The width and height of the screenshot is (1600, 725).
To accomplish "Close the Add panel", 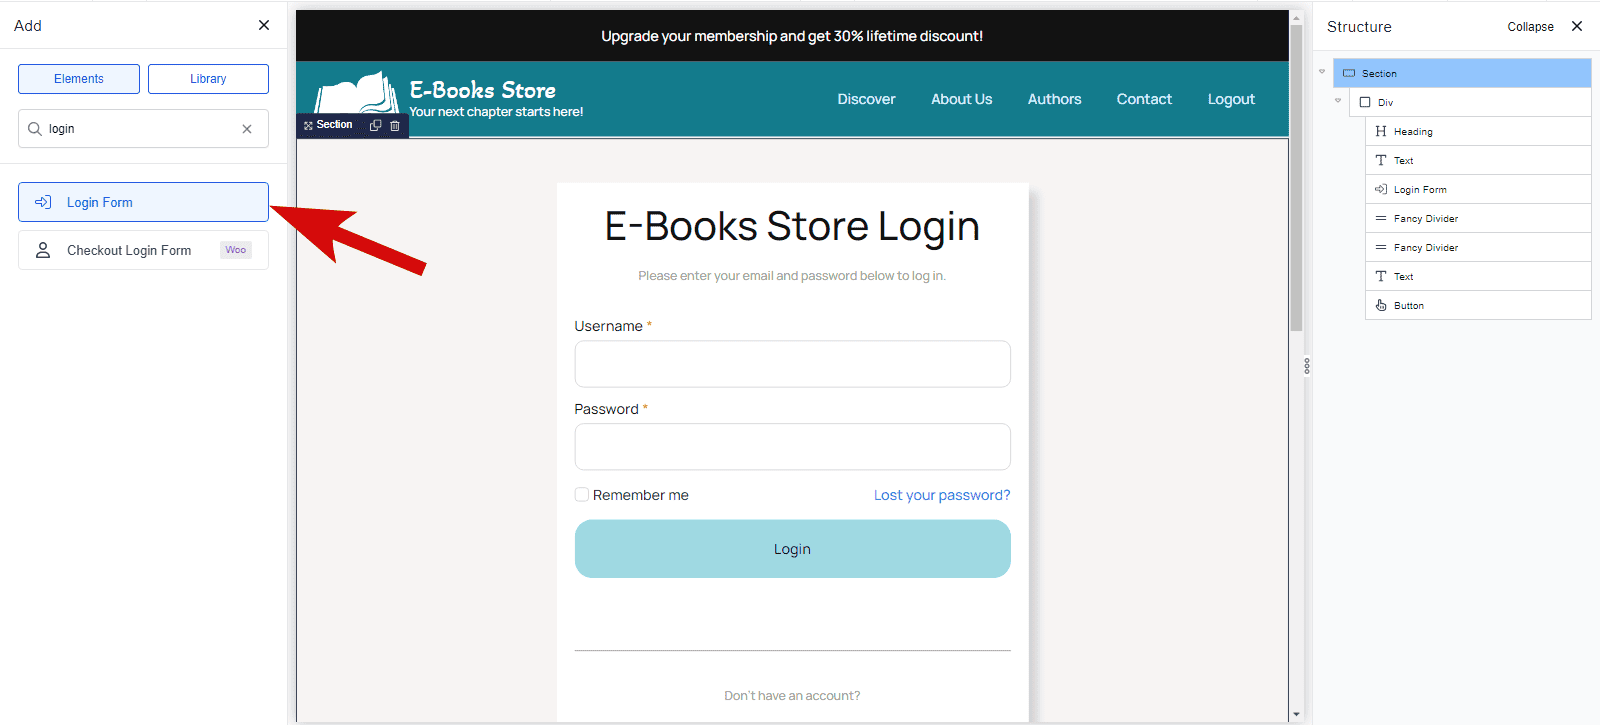I will (264, 25).
